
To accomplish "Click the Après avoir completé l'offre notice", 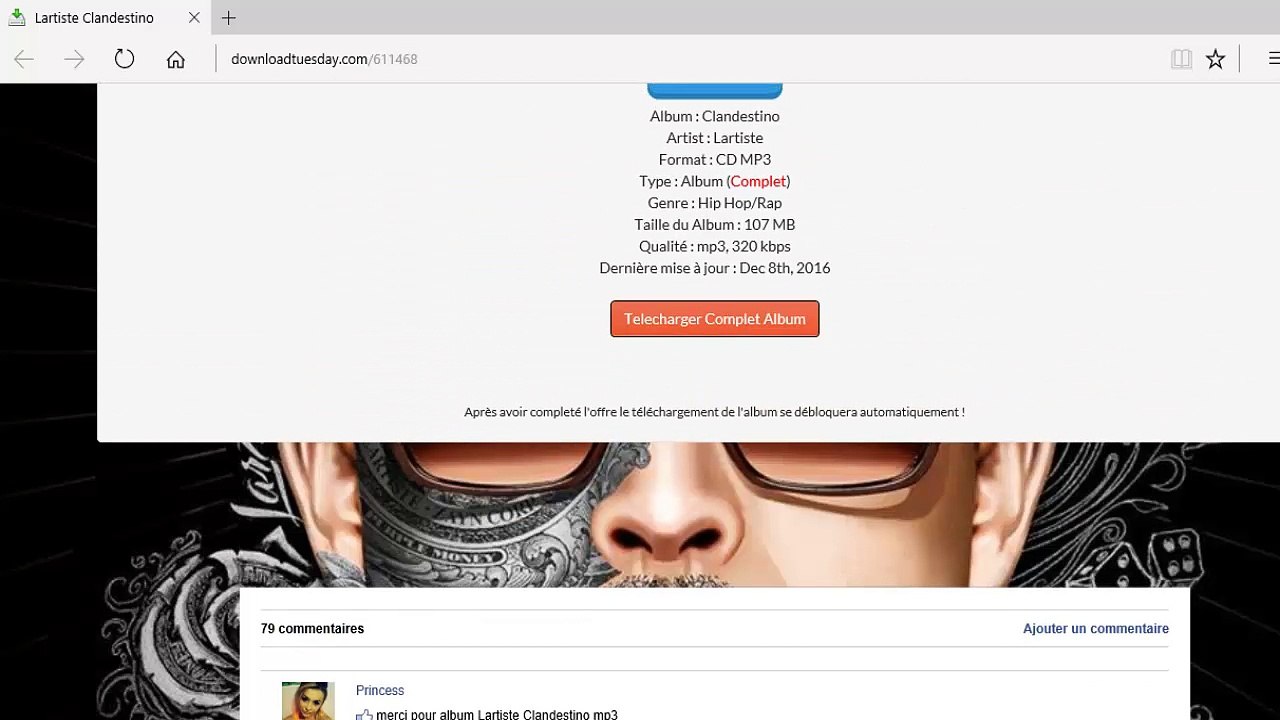I will tap(715, 412).
